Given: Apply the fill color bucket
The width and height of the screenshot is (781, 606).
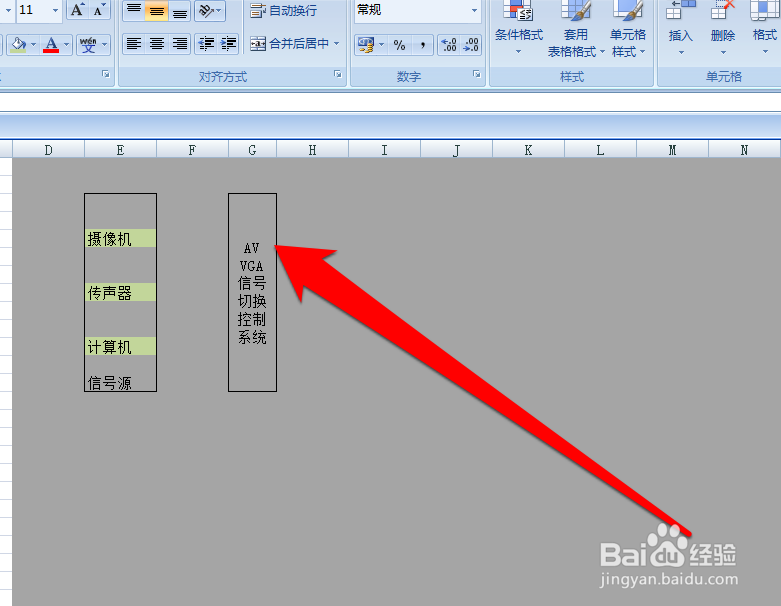Looking at the screenshot, I should (x=18, y=45).
